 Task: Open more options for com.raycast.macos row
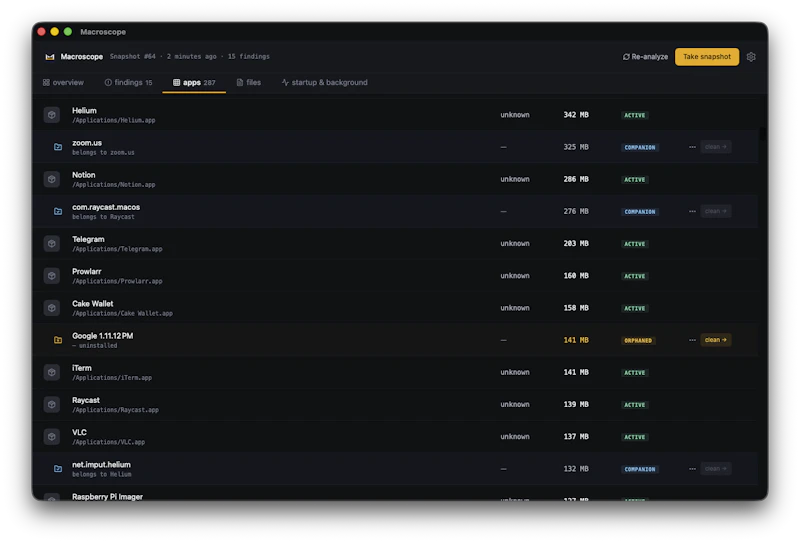click(x=692, y=211)
